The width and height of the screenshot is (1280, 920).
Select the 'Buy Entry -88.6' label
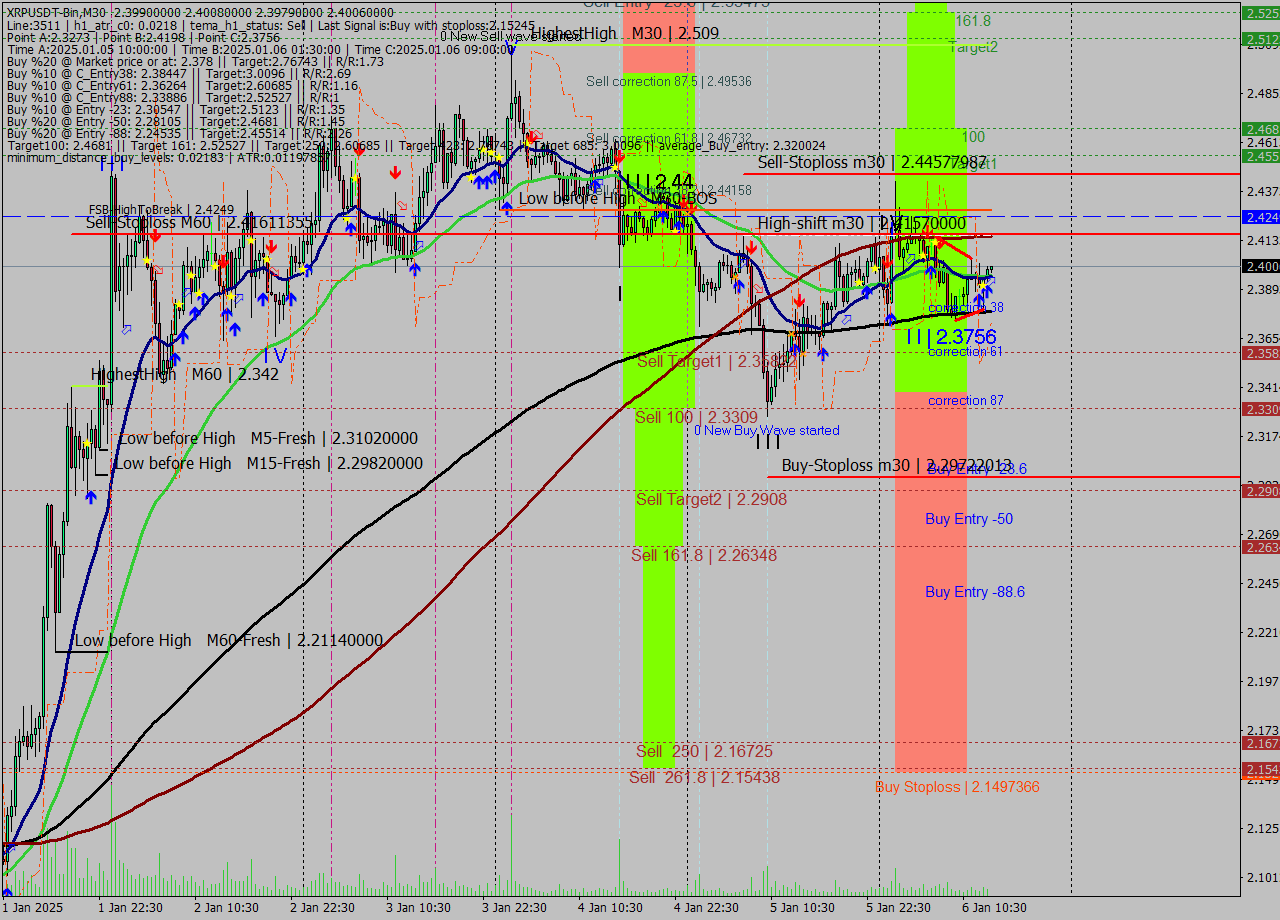pos(975,592)
